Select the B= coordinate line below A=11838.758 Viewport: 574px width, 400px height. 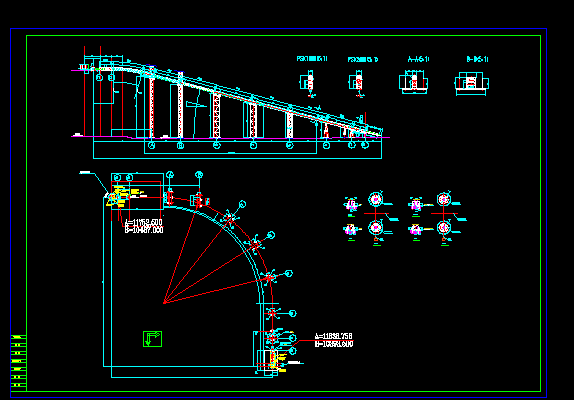coord(334,344)
